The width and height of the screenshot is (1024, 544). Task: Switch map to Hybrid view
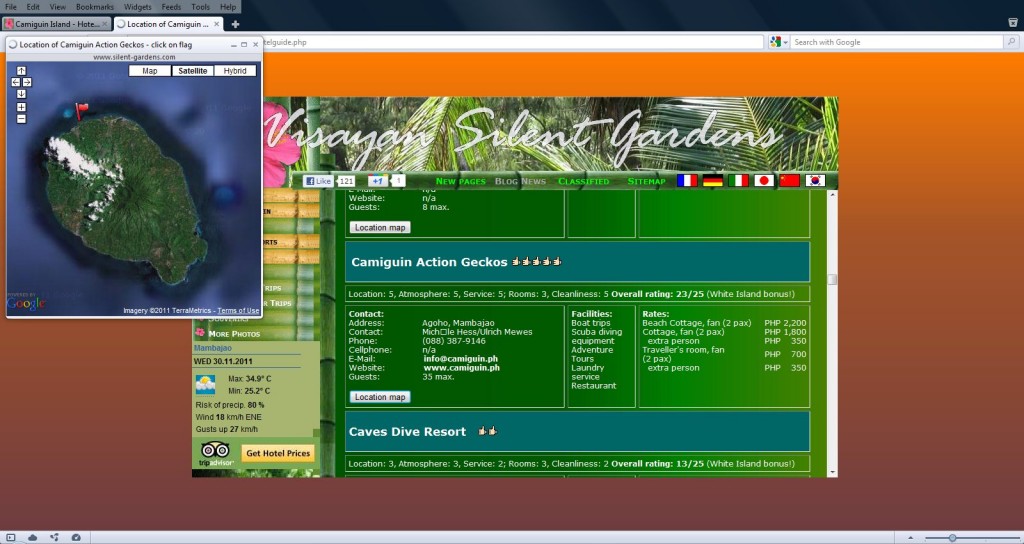(x=235, y=71)
